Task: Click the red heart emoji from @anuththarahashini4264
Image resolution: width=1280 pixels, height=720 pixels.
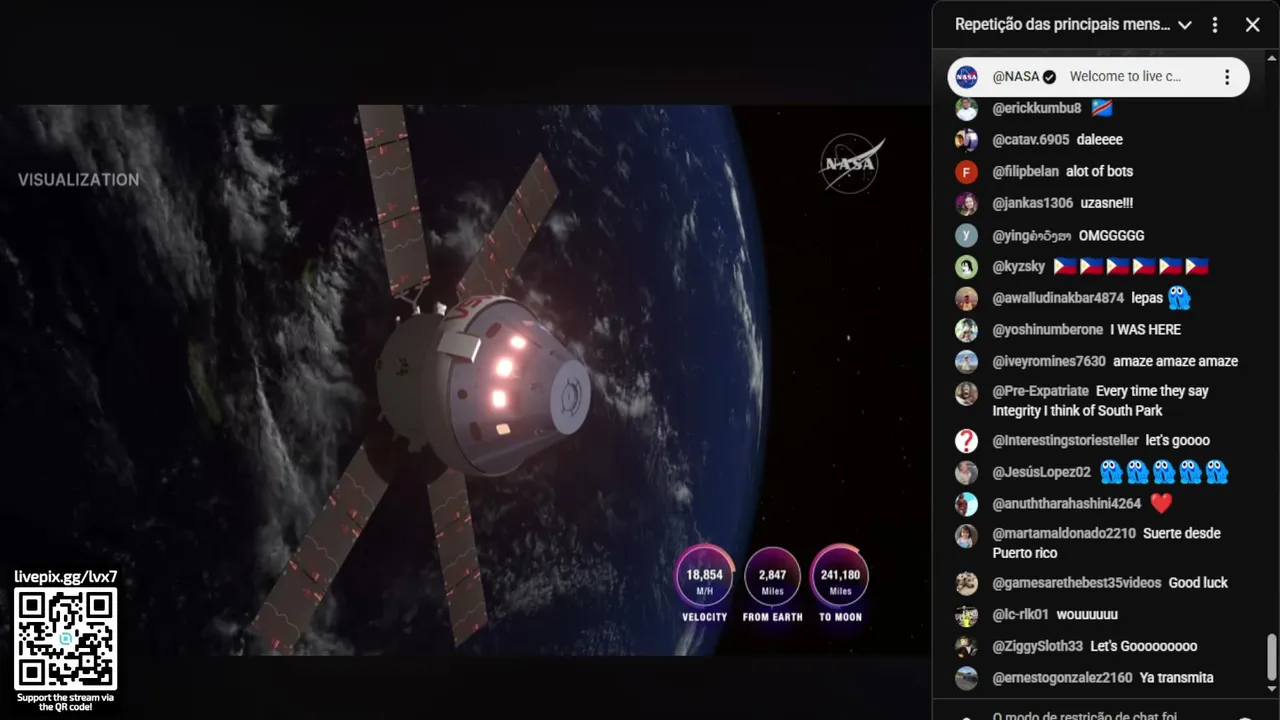Action: pyautogui.click(x=1160, y=504)
